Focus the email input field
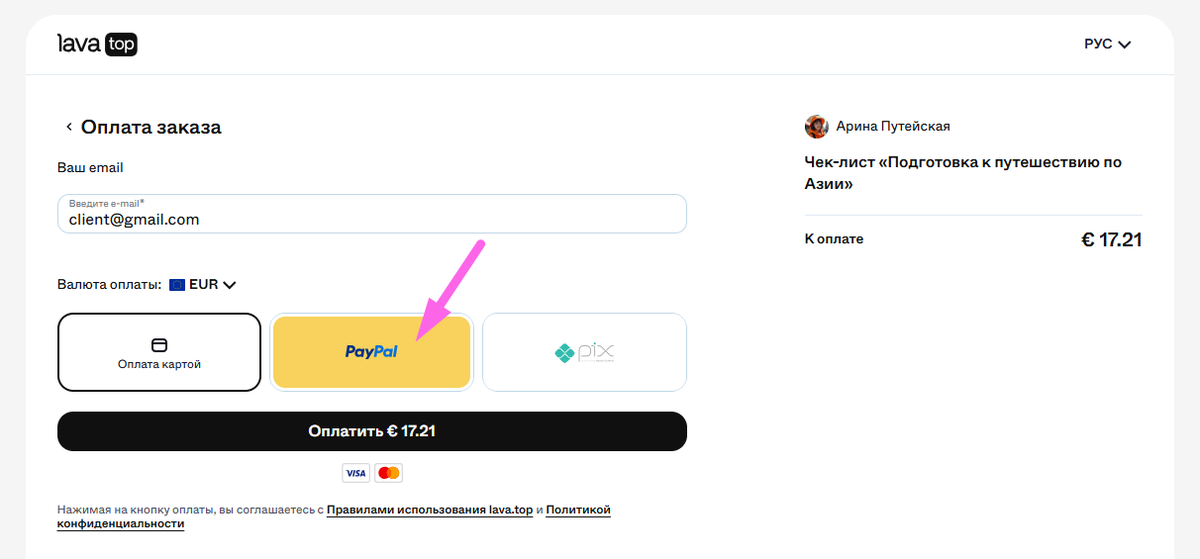The height and width of the screenshot is (559, 1200). 372,214
